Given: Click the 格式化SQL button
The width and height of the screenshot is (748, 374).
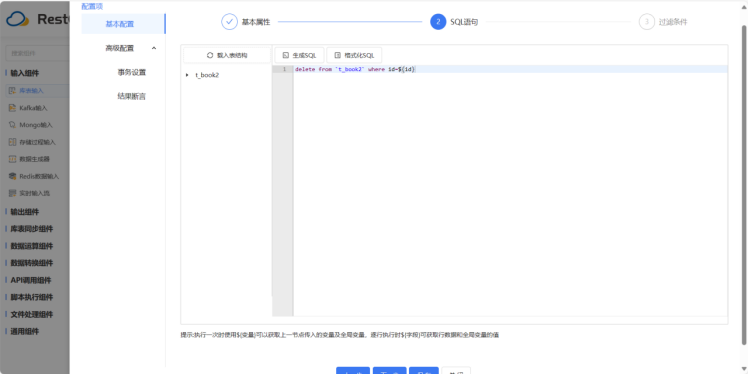Looking at the screenshot, I should (354, 55).
